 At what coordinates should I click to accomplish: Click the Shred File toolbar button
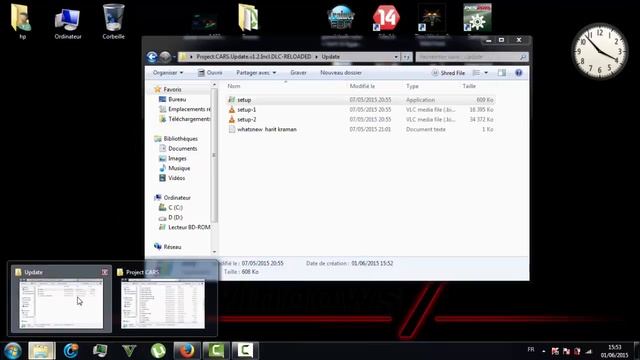click(448, 73)
